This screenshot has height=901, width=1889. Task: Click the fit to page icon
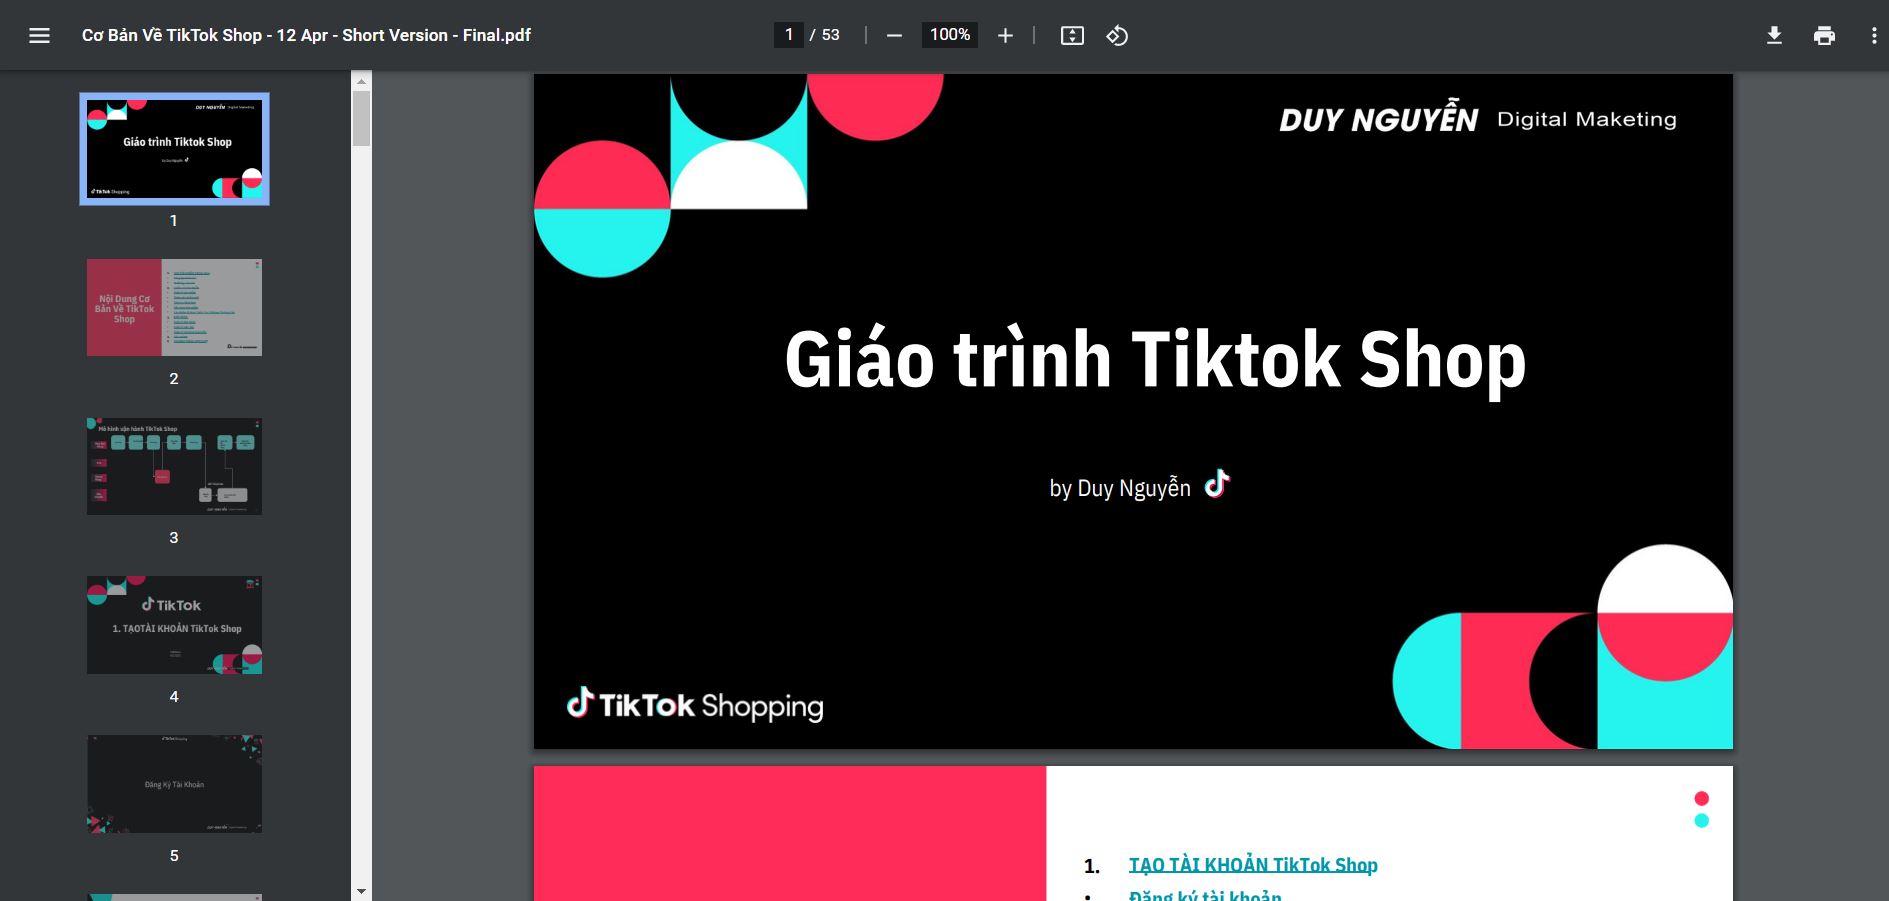tap(1072, 35)
